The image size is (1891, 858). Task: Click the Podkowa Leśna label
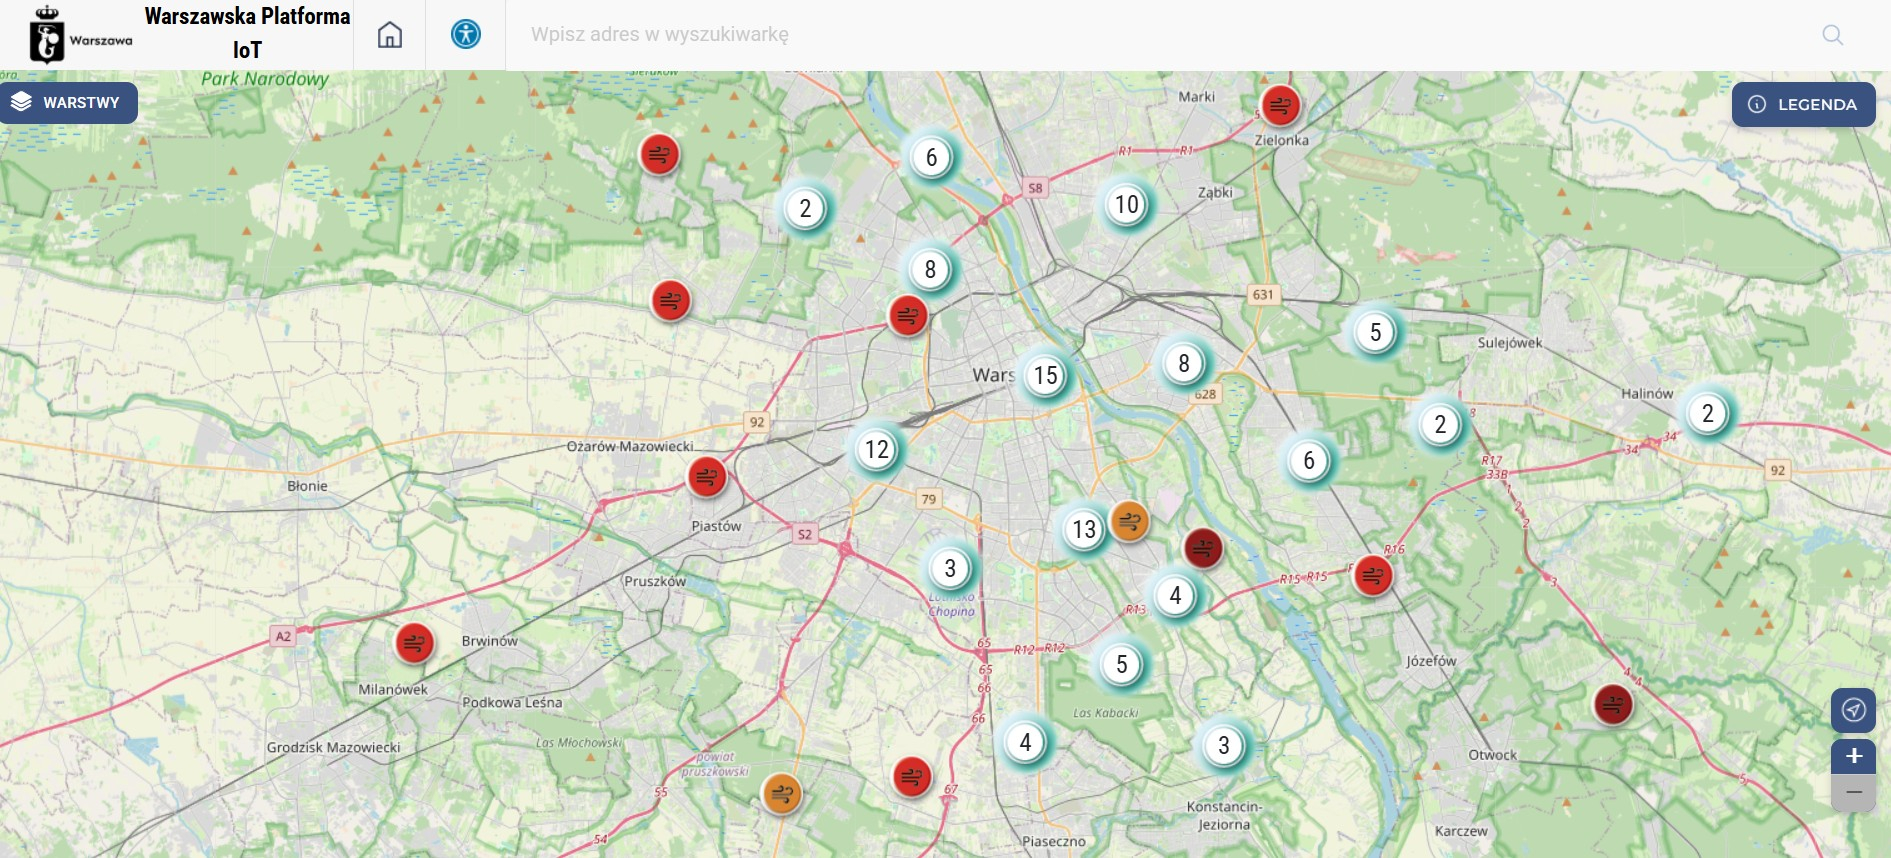click(512, 703)
